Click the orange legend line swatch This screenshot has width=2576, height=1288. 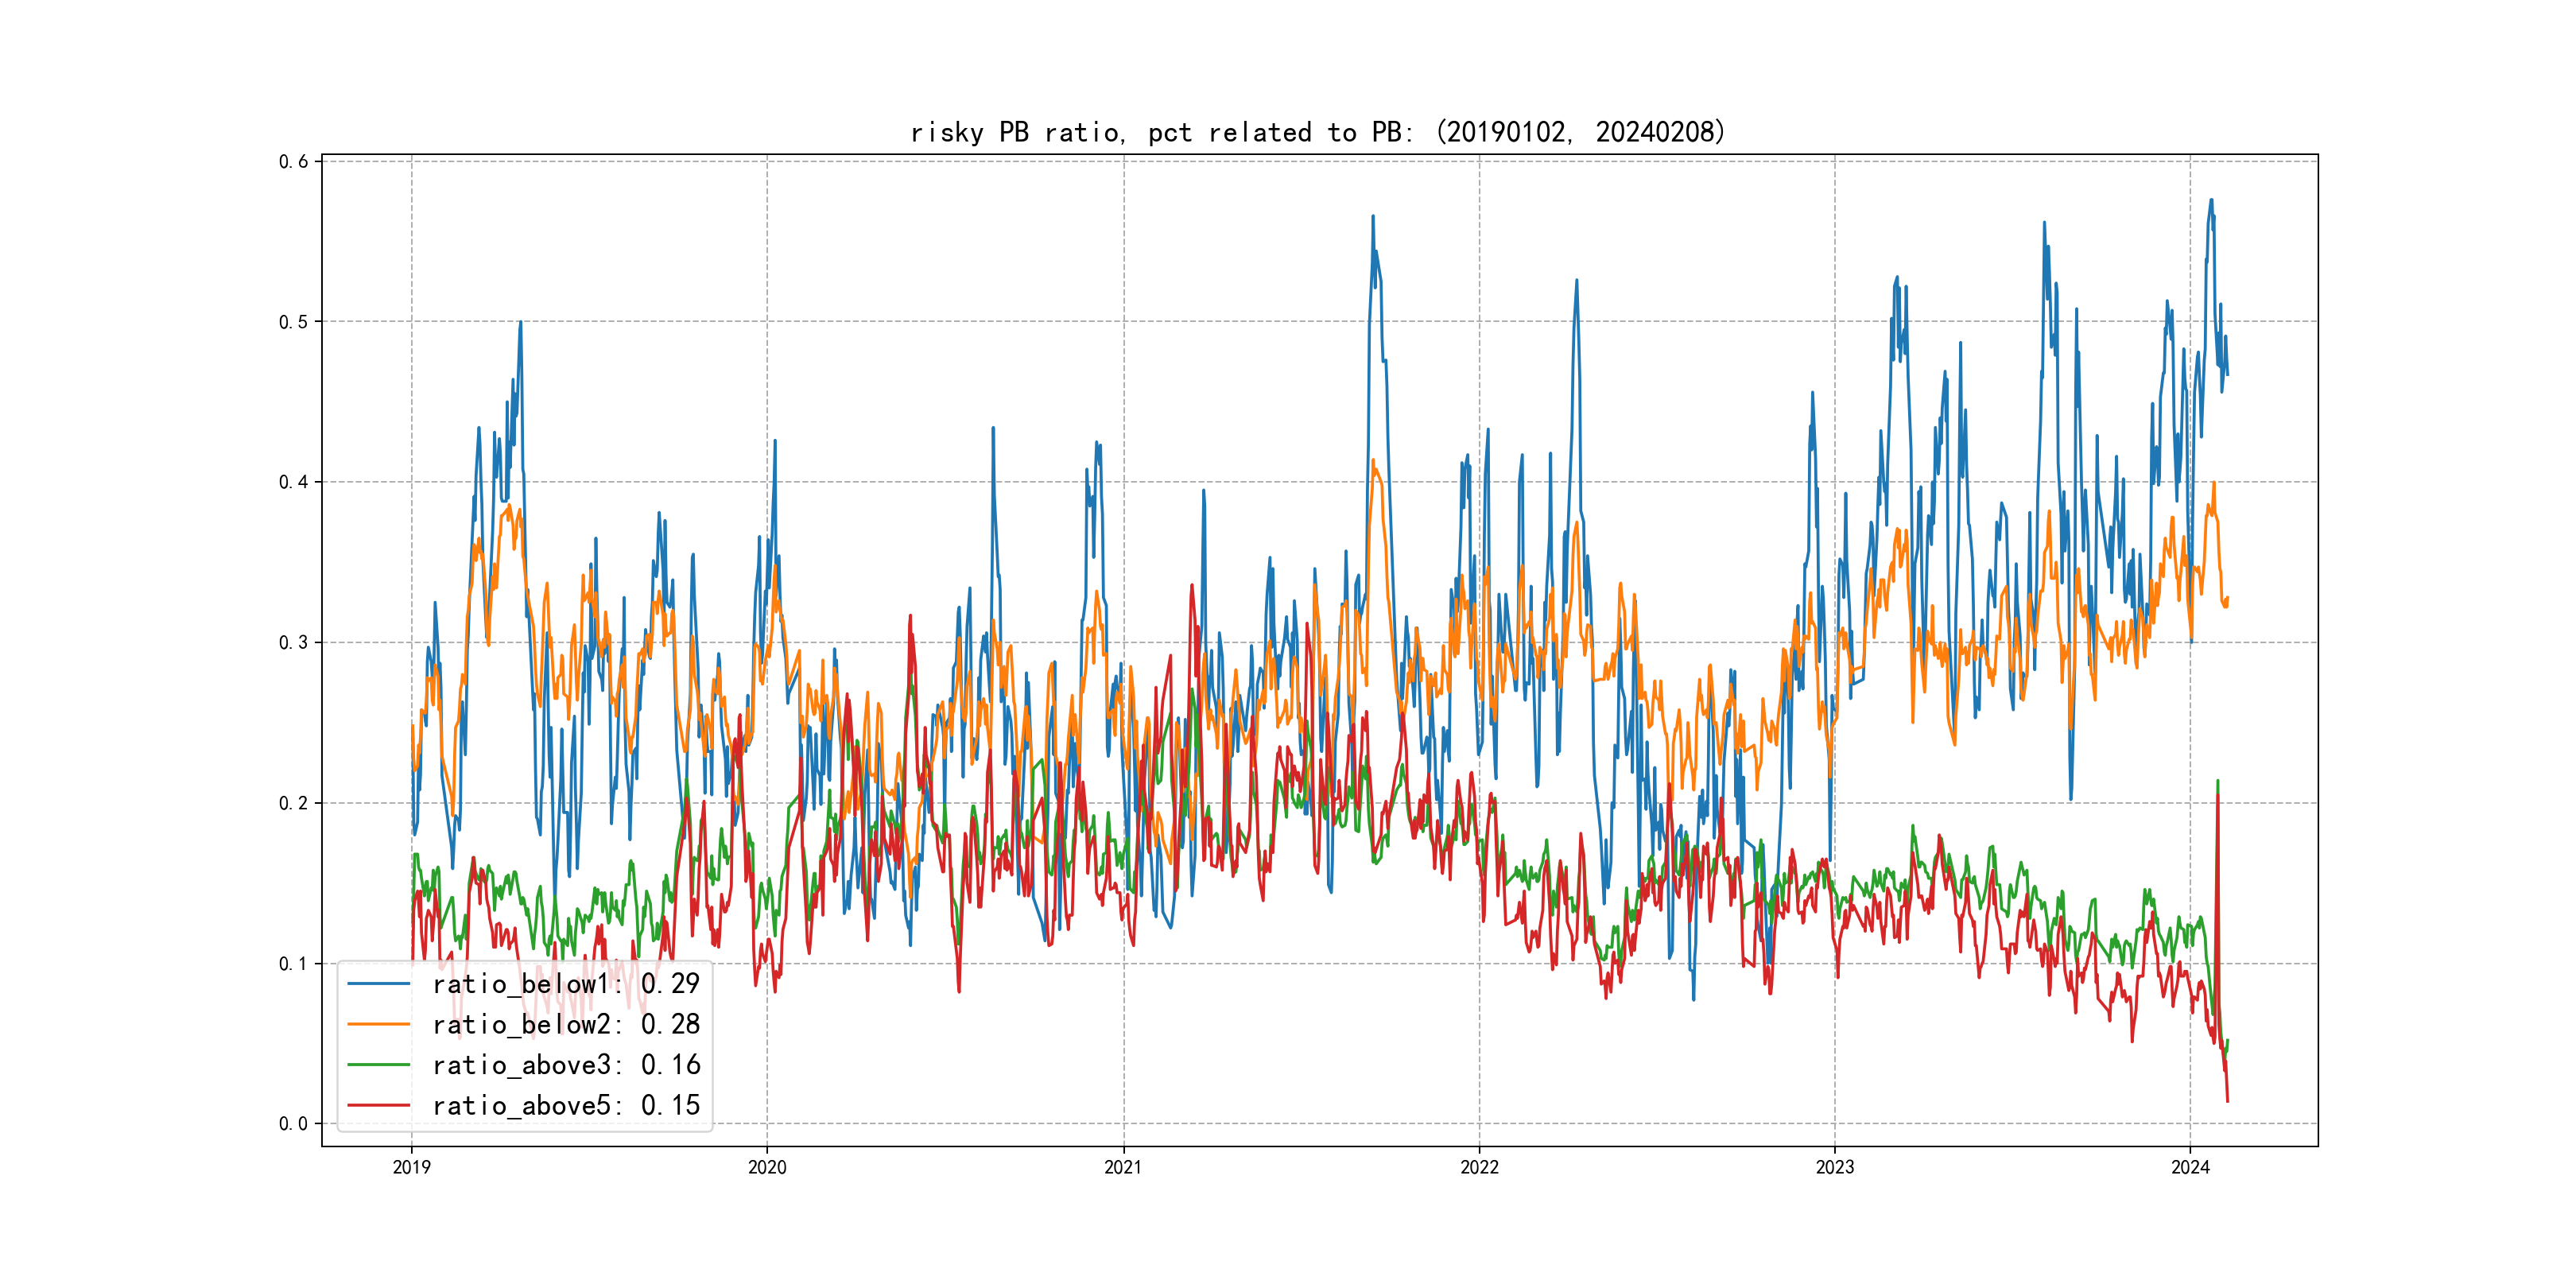pyautogui.click(x=378, y=1025)
